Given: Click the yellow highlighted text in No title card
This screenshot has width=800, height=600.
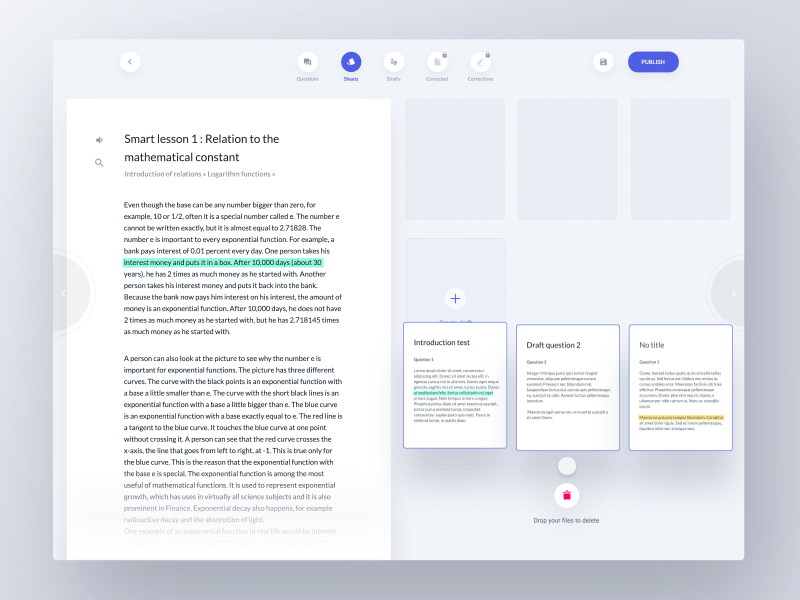Looking at the screenshot, I should point(681,417).
